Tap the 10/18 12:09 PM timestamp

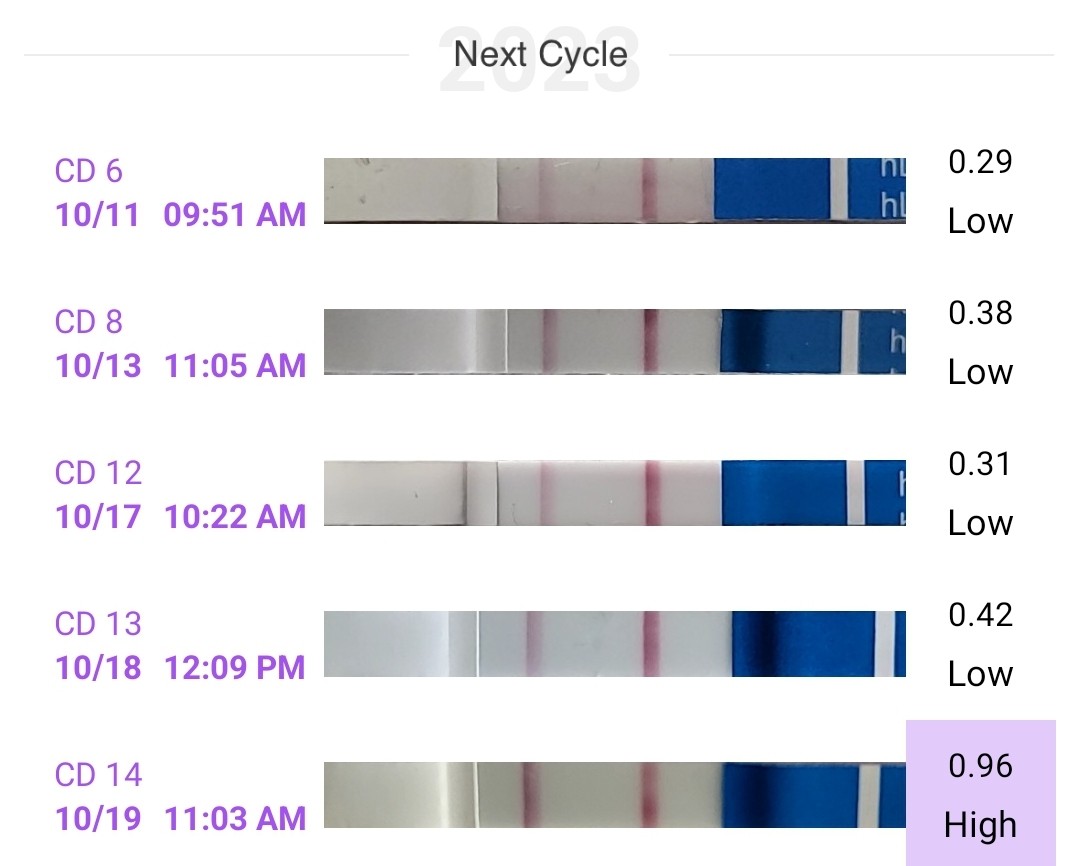(x=181, y=667)
